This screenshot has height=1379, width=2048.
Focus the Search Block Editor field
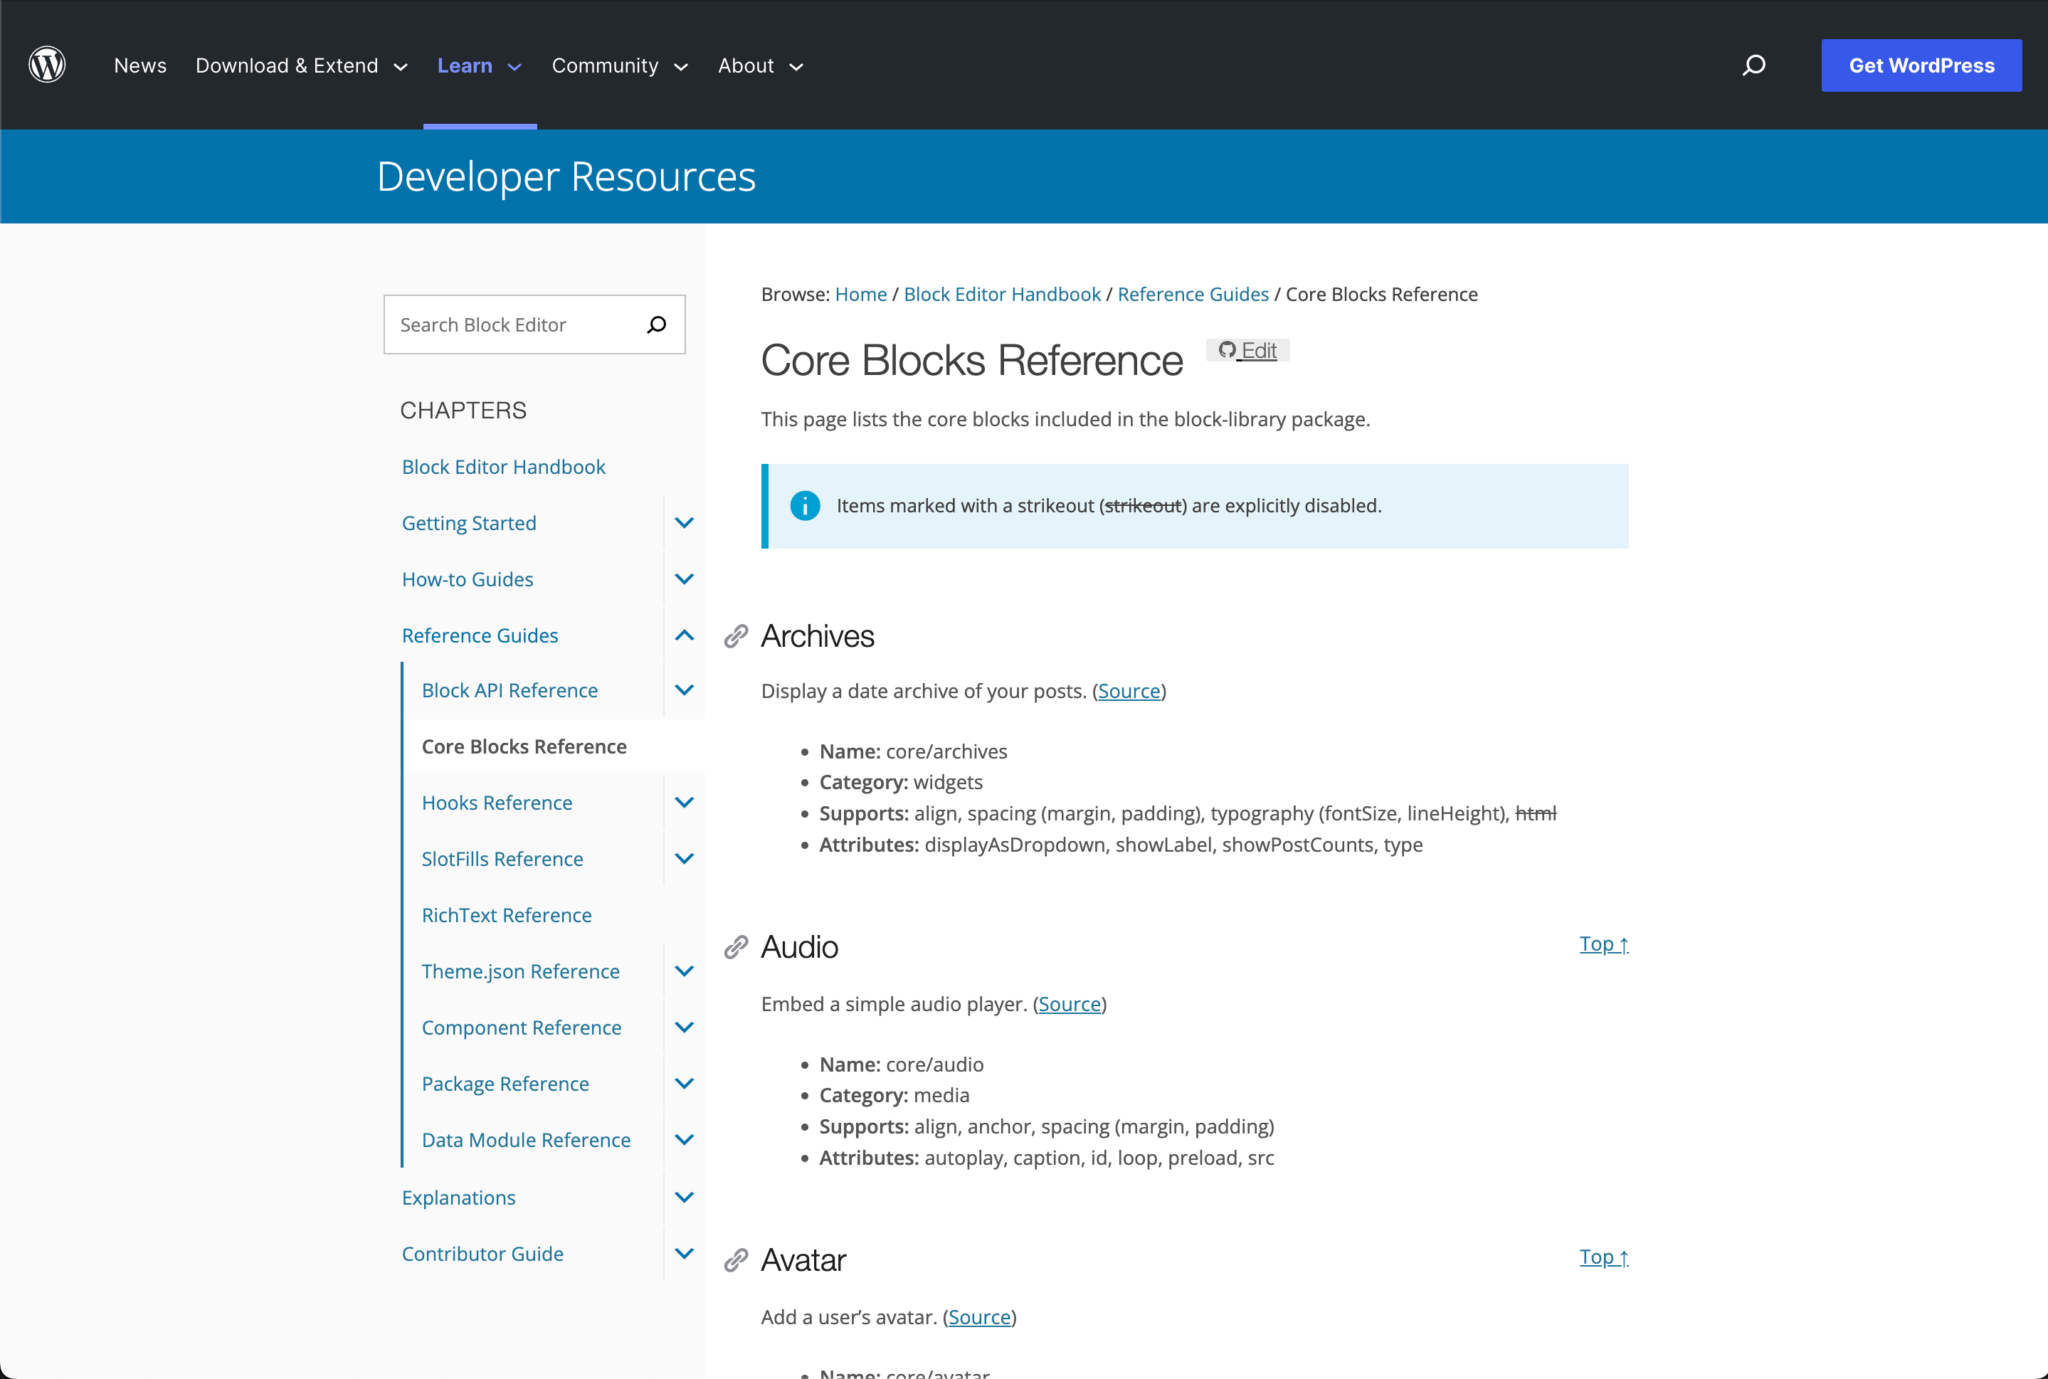tap(512, 324)
